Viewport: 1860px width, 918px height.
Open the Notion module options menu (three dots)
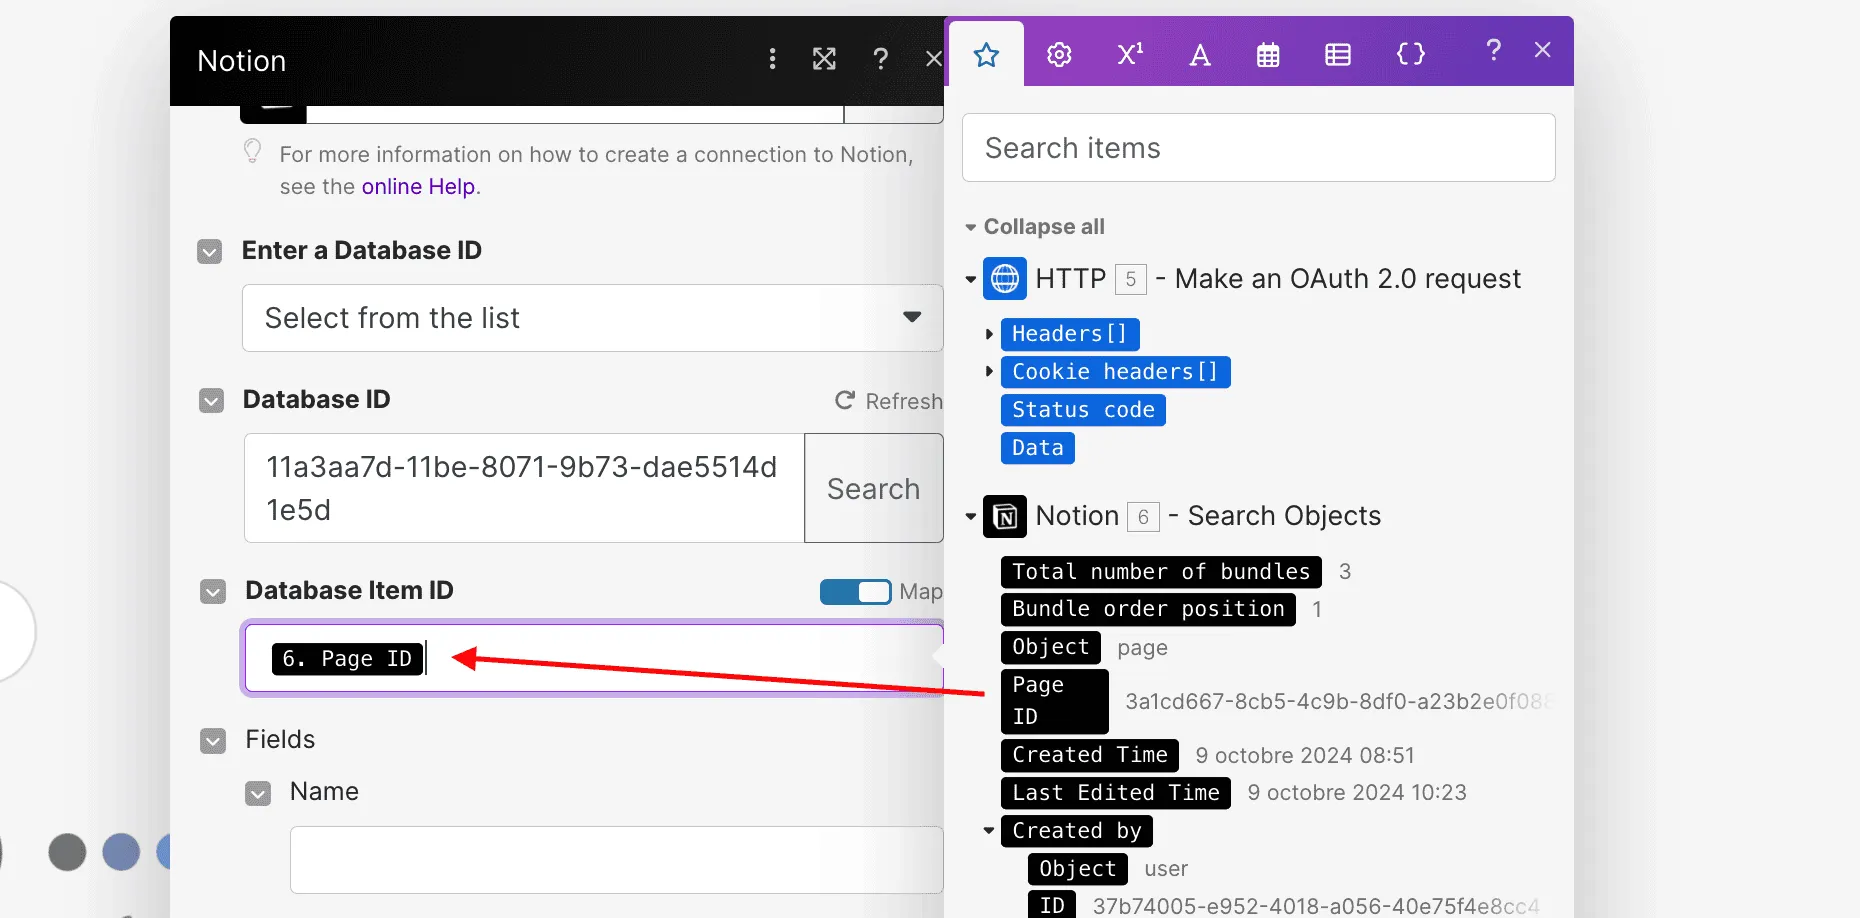[772, 59]
